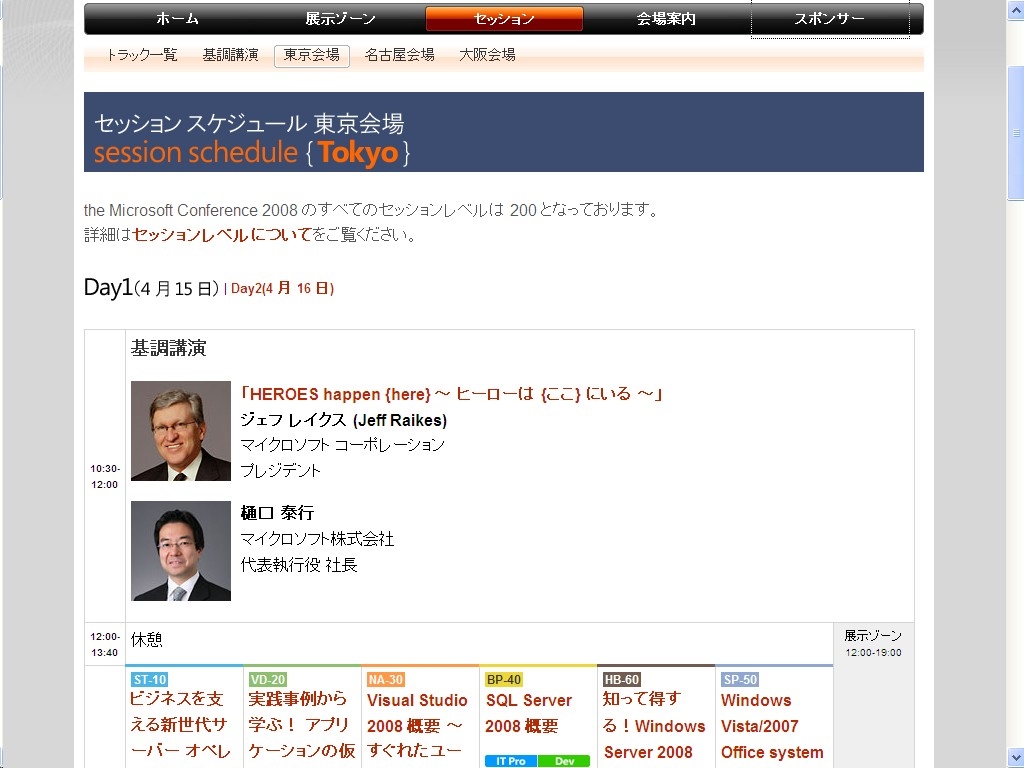Click the VD-20 track badge
1024x768 pixels.
click(x=268, y=679)
